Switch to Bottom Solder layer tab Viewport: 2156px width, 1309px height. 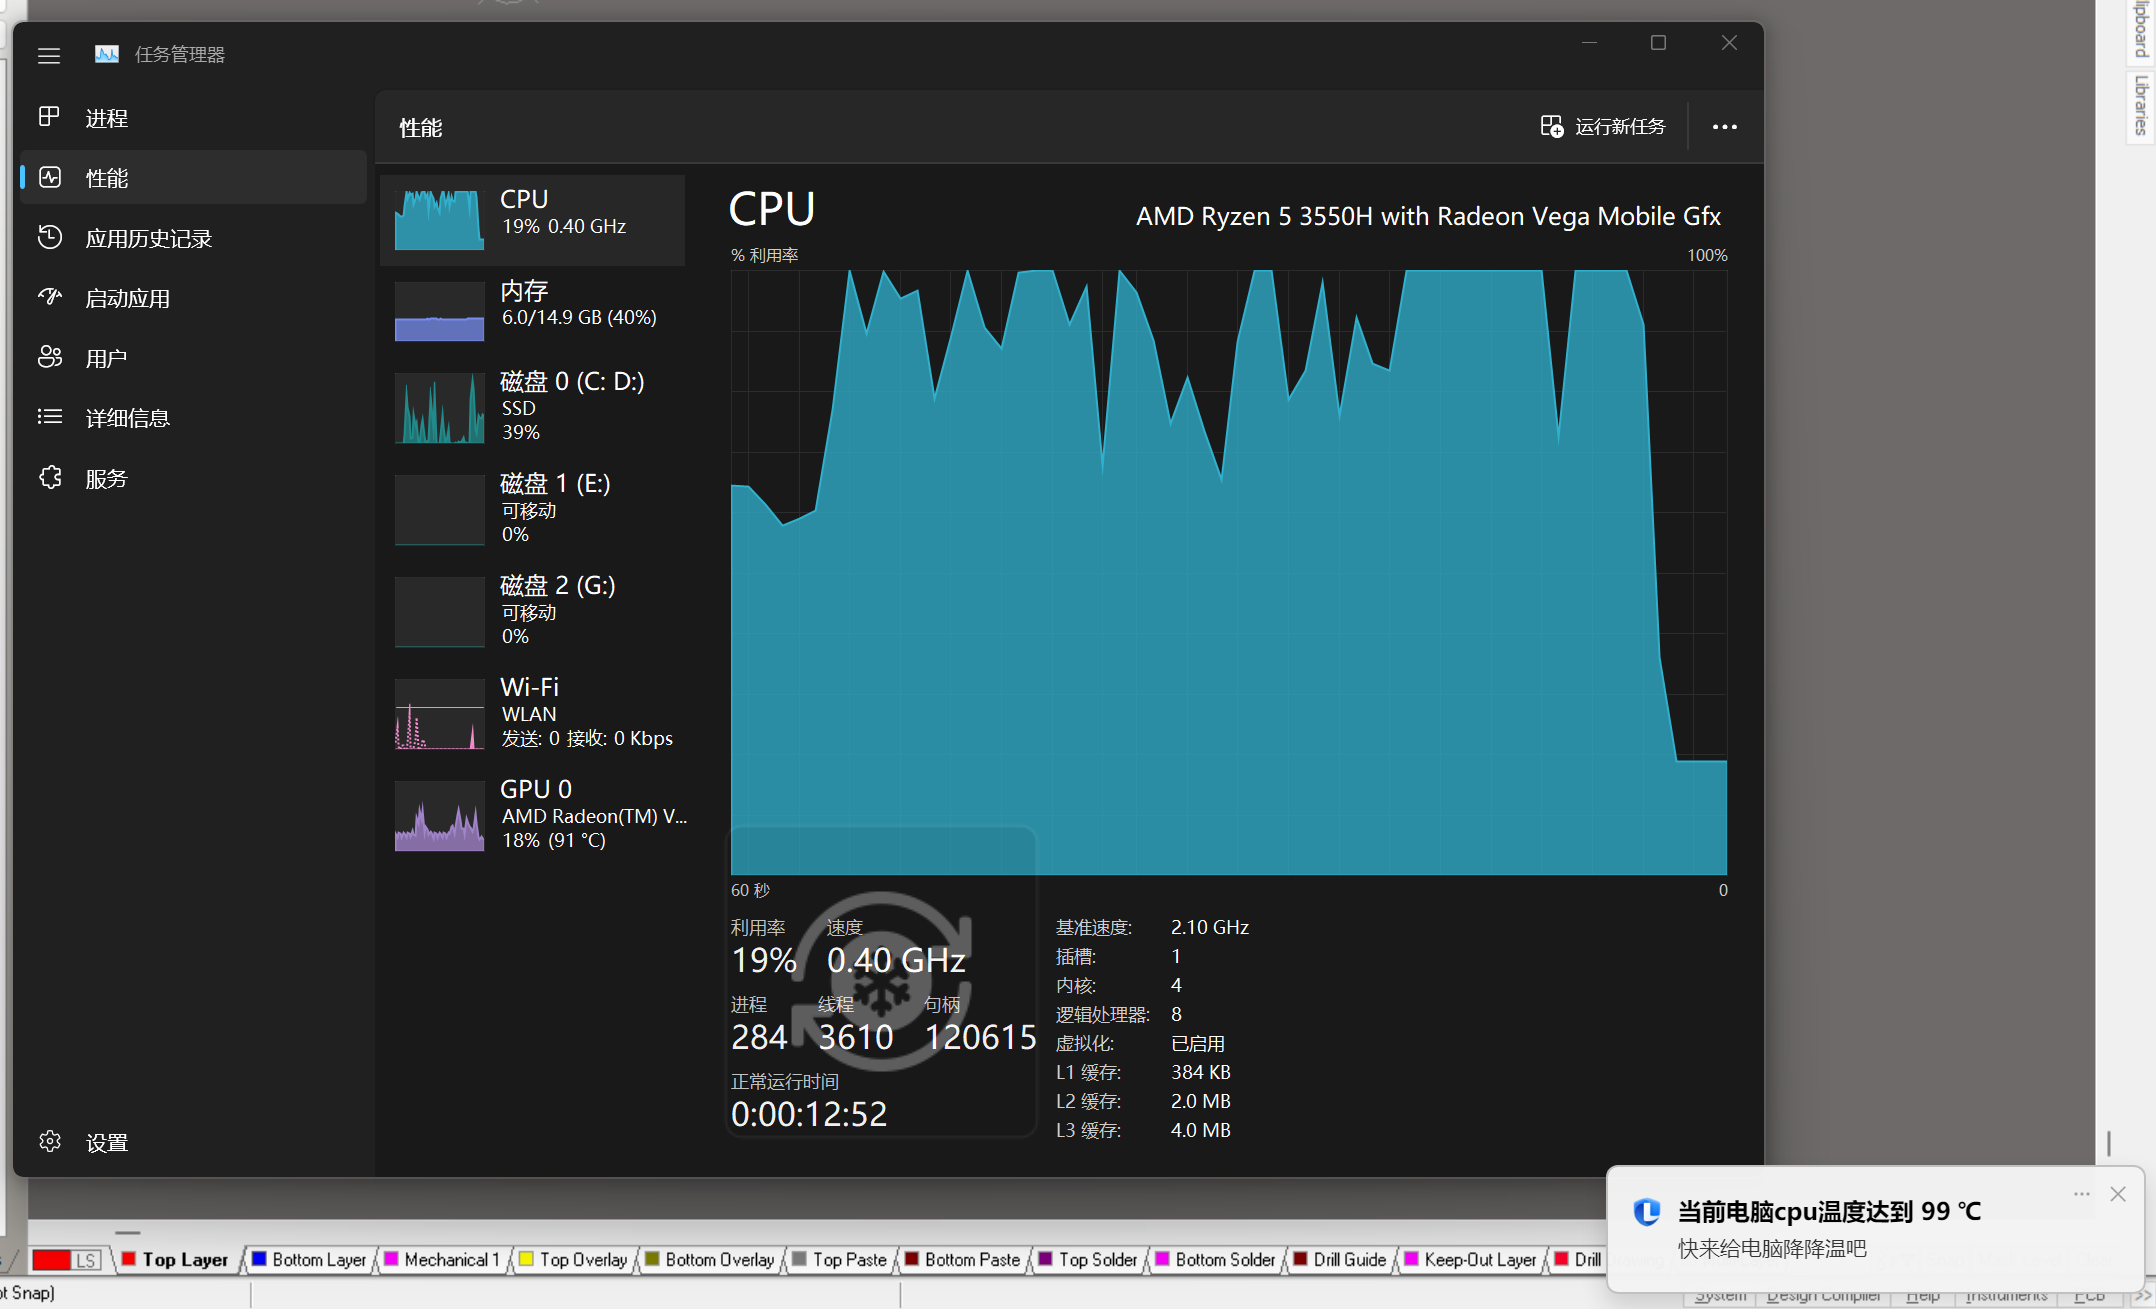(1216, 1260)
